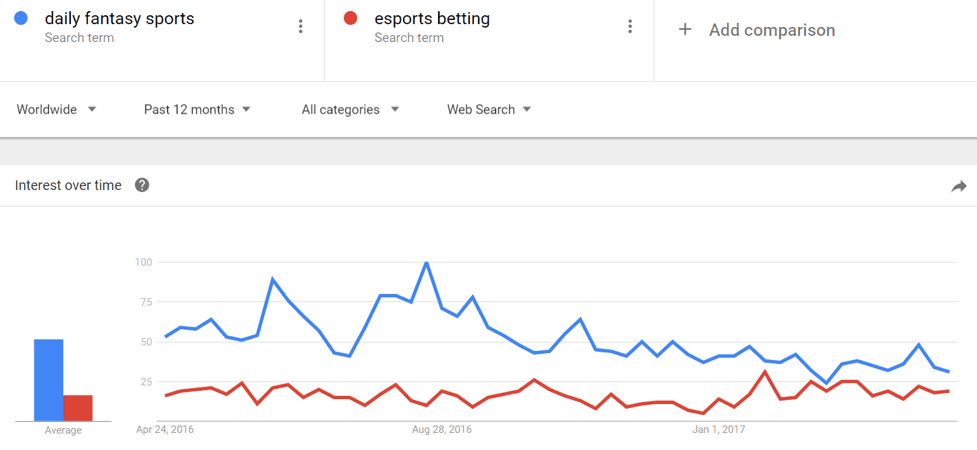
Task: Click the Interest over time heading
Action: pyautogui.click(x=68, y=185)
